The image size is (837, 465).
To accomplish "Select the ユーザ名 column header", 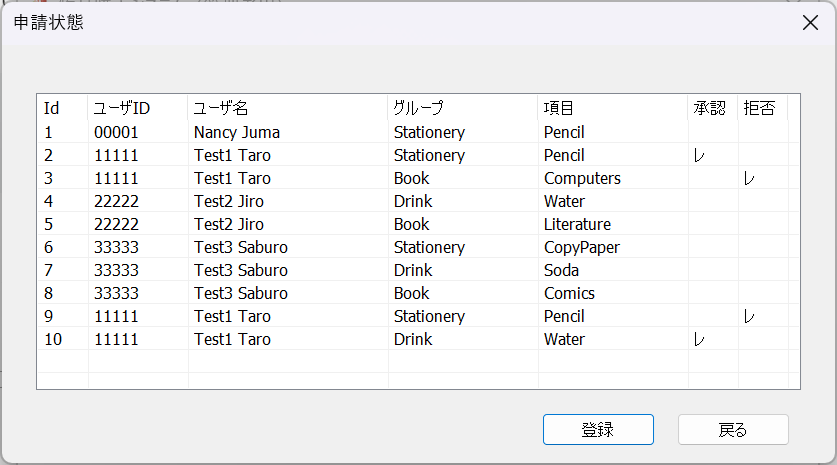I will (x=287, y=108).
